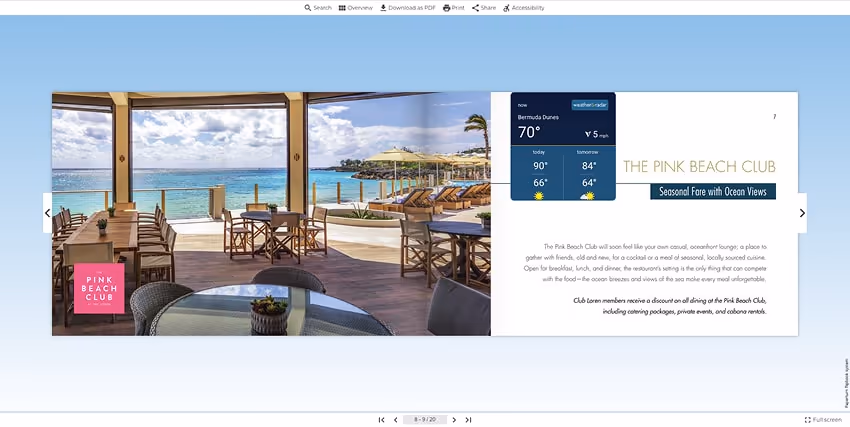Open the page Overview grid
Viewport: 850px width, 427px height.
tap(356, 8)
